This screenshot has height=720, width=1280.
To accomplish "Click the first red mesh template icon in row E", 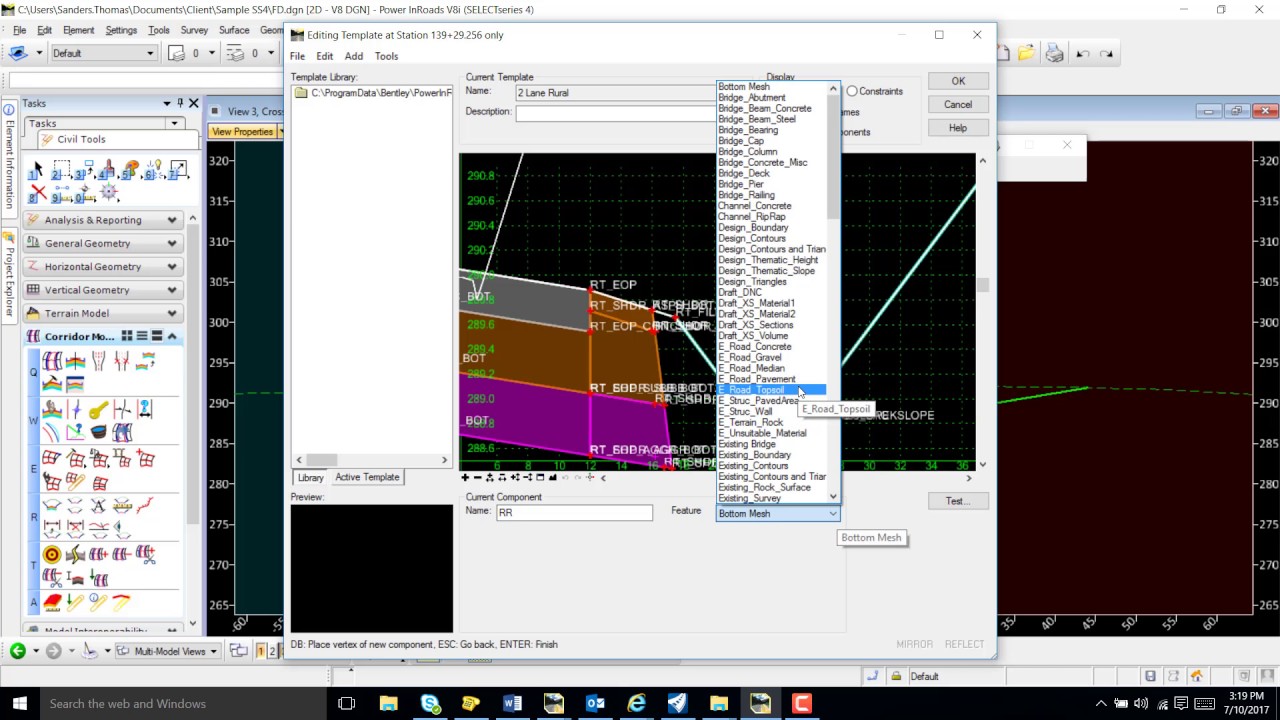I will pos(52,459).
